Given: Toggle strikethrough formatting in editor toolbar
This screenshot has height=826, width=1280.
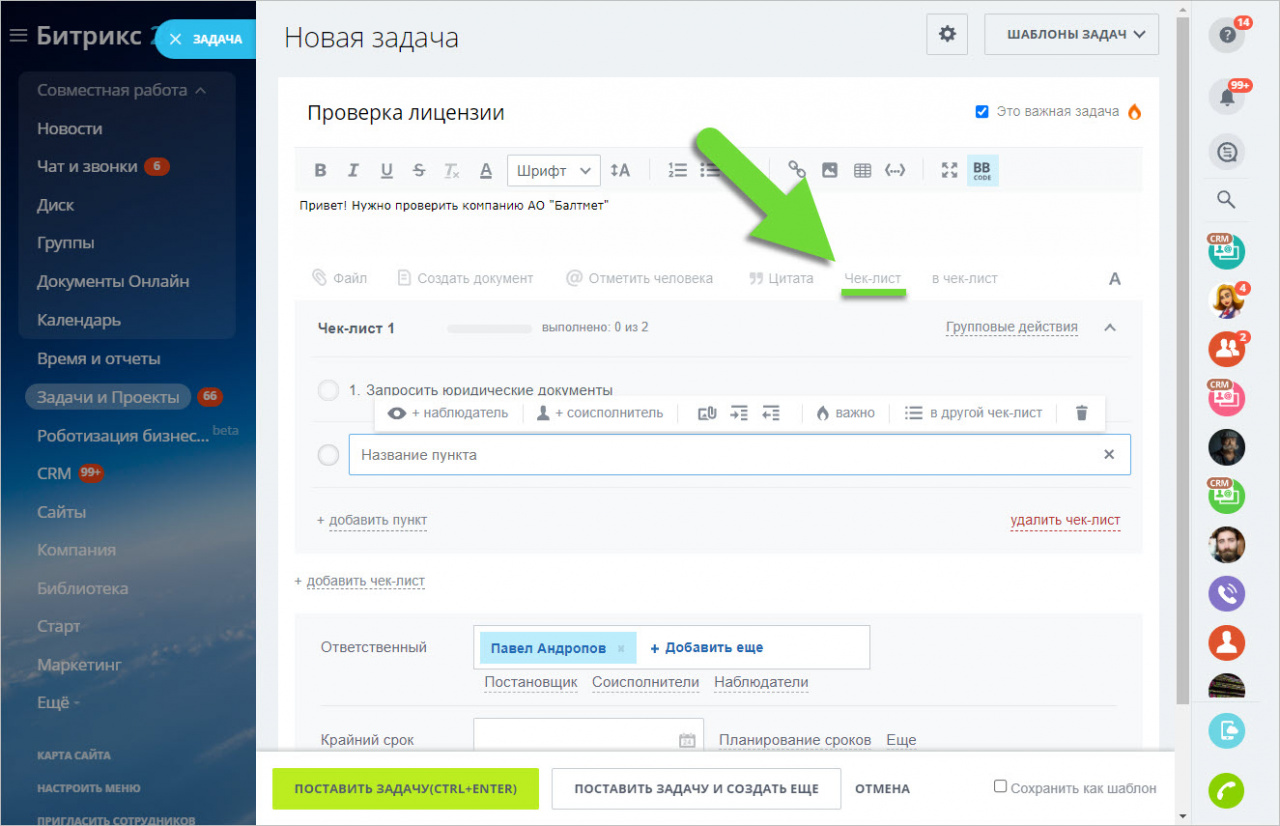Looking at the screenshot, I should coord(419,170).
